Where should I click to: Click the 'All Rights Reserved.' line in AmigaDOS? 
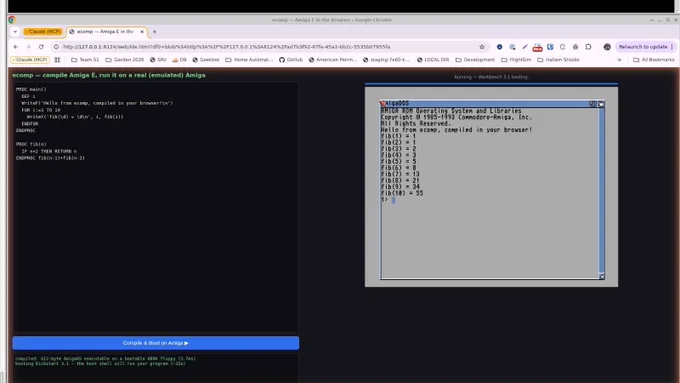[416, 124]
